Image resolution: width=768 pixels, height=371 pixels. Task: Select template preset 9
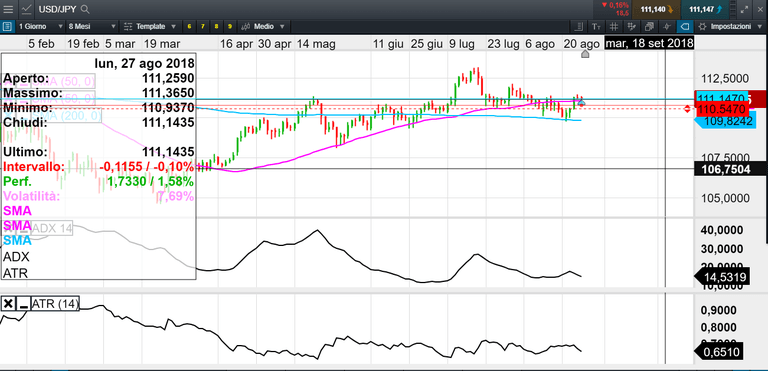229,26
